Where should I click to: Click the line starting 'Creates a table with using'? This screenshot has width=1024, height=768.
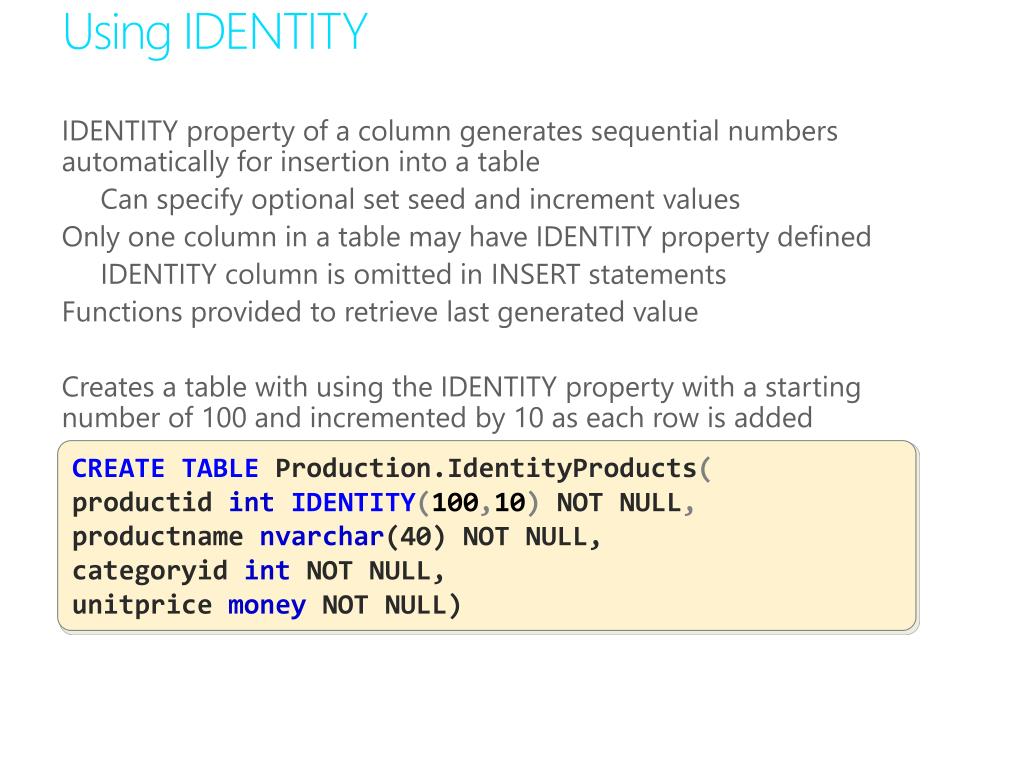point(461,388)
